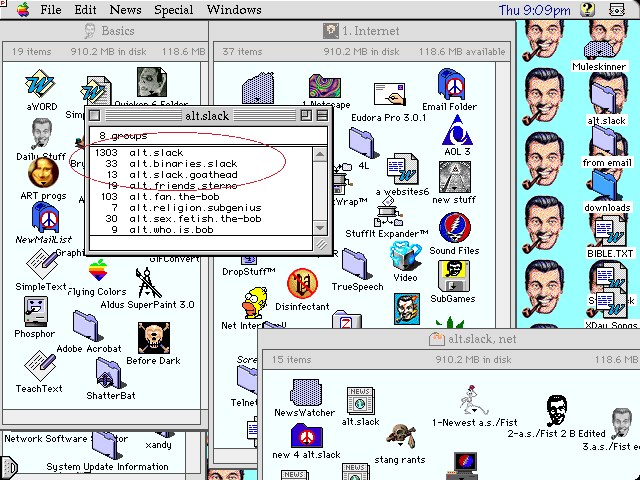This screenshot has width=640, height=480.
Task: Select the alt.slack.goathead group row
Action: (201, 175)
